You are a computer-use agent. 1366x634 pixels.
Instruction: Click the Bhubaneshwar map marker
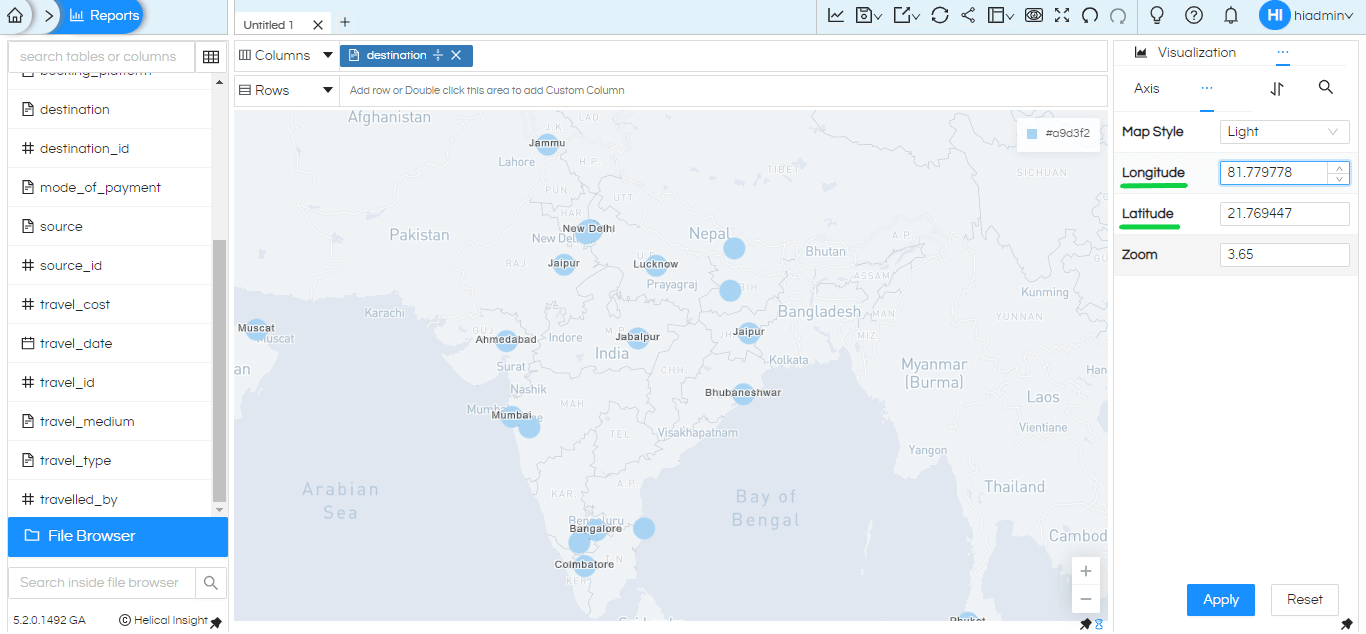pos(743,394)
